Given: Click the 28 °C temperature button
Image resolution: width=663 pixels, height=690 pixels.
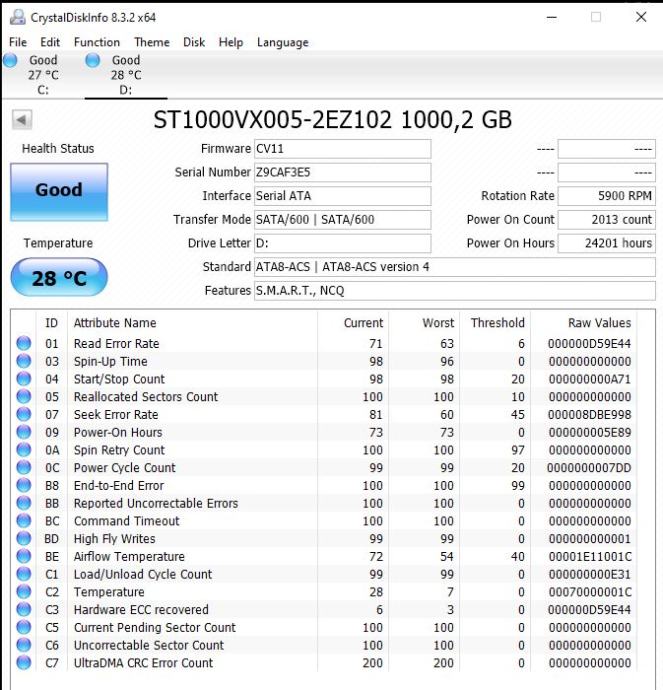Looking at the screenshot, I should coord(58,278).
